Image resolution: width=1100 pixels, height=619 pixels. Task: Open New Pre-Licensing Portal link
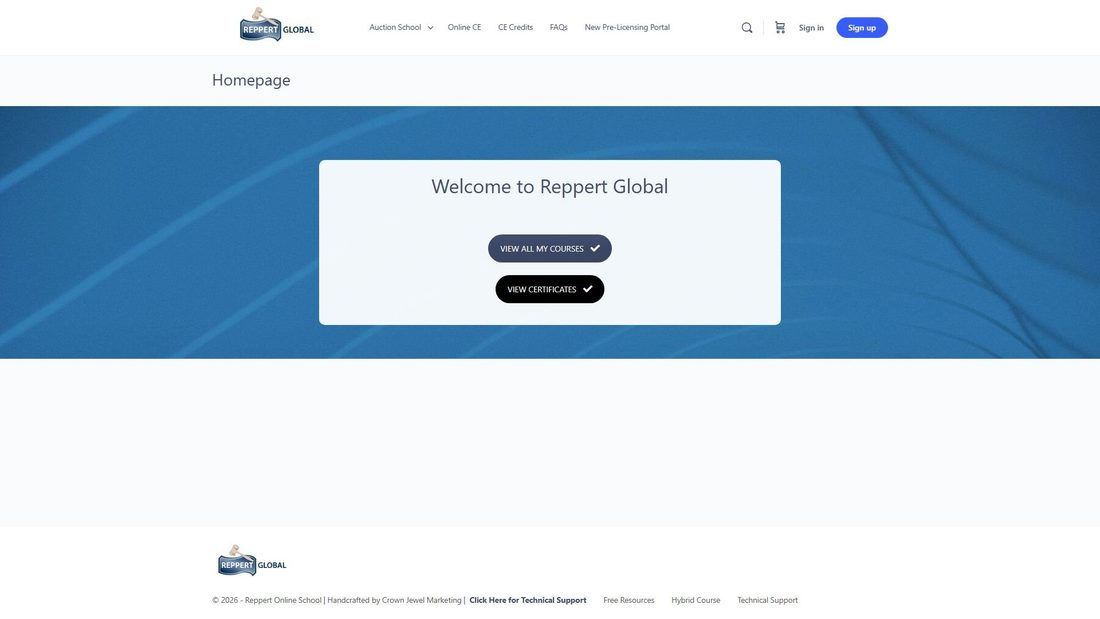[x=627, y=27]
